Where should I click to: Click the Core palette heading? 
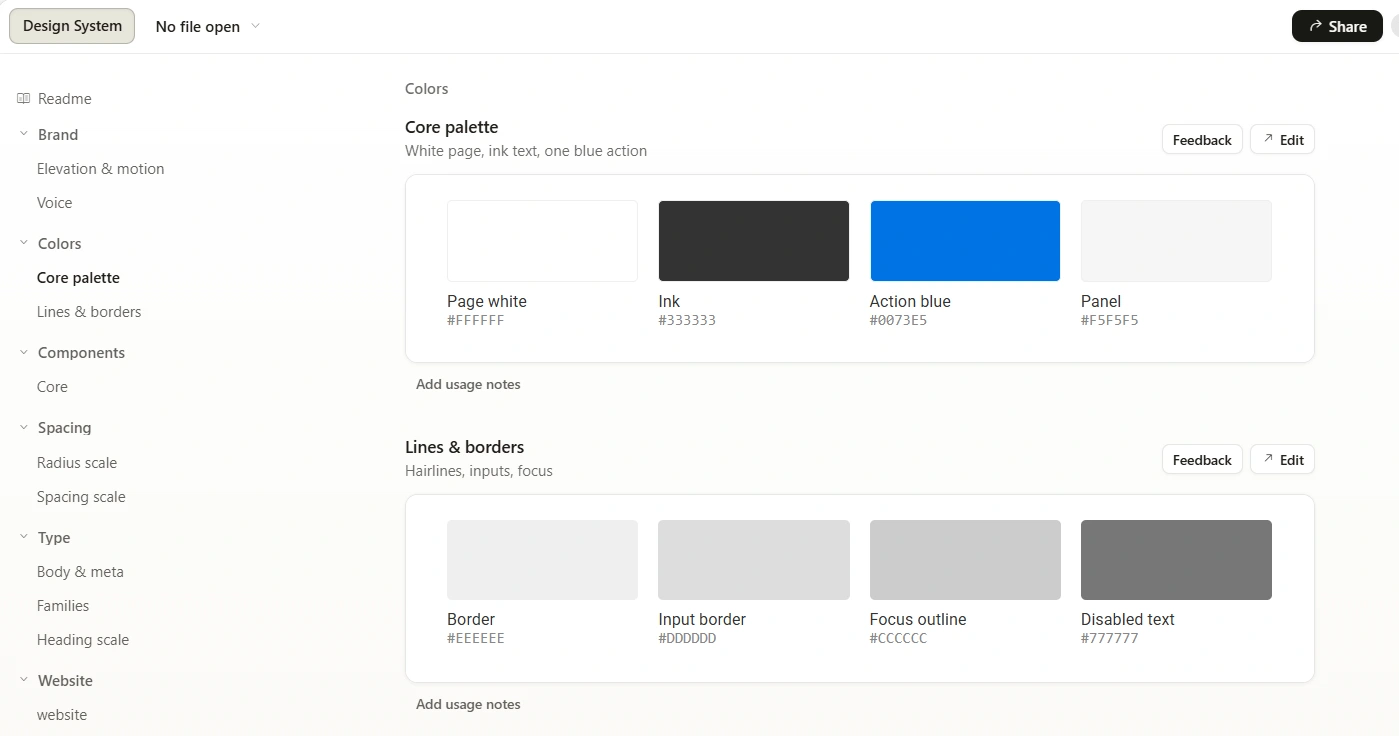[x=451, y=127]
